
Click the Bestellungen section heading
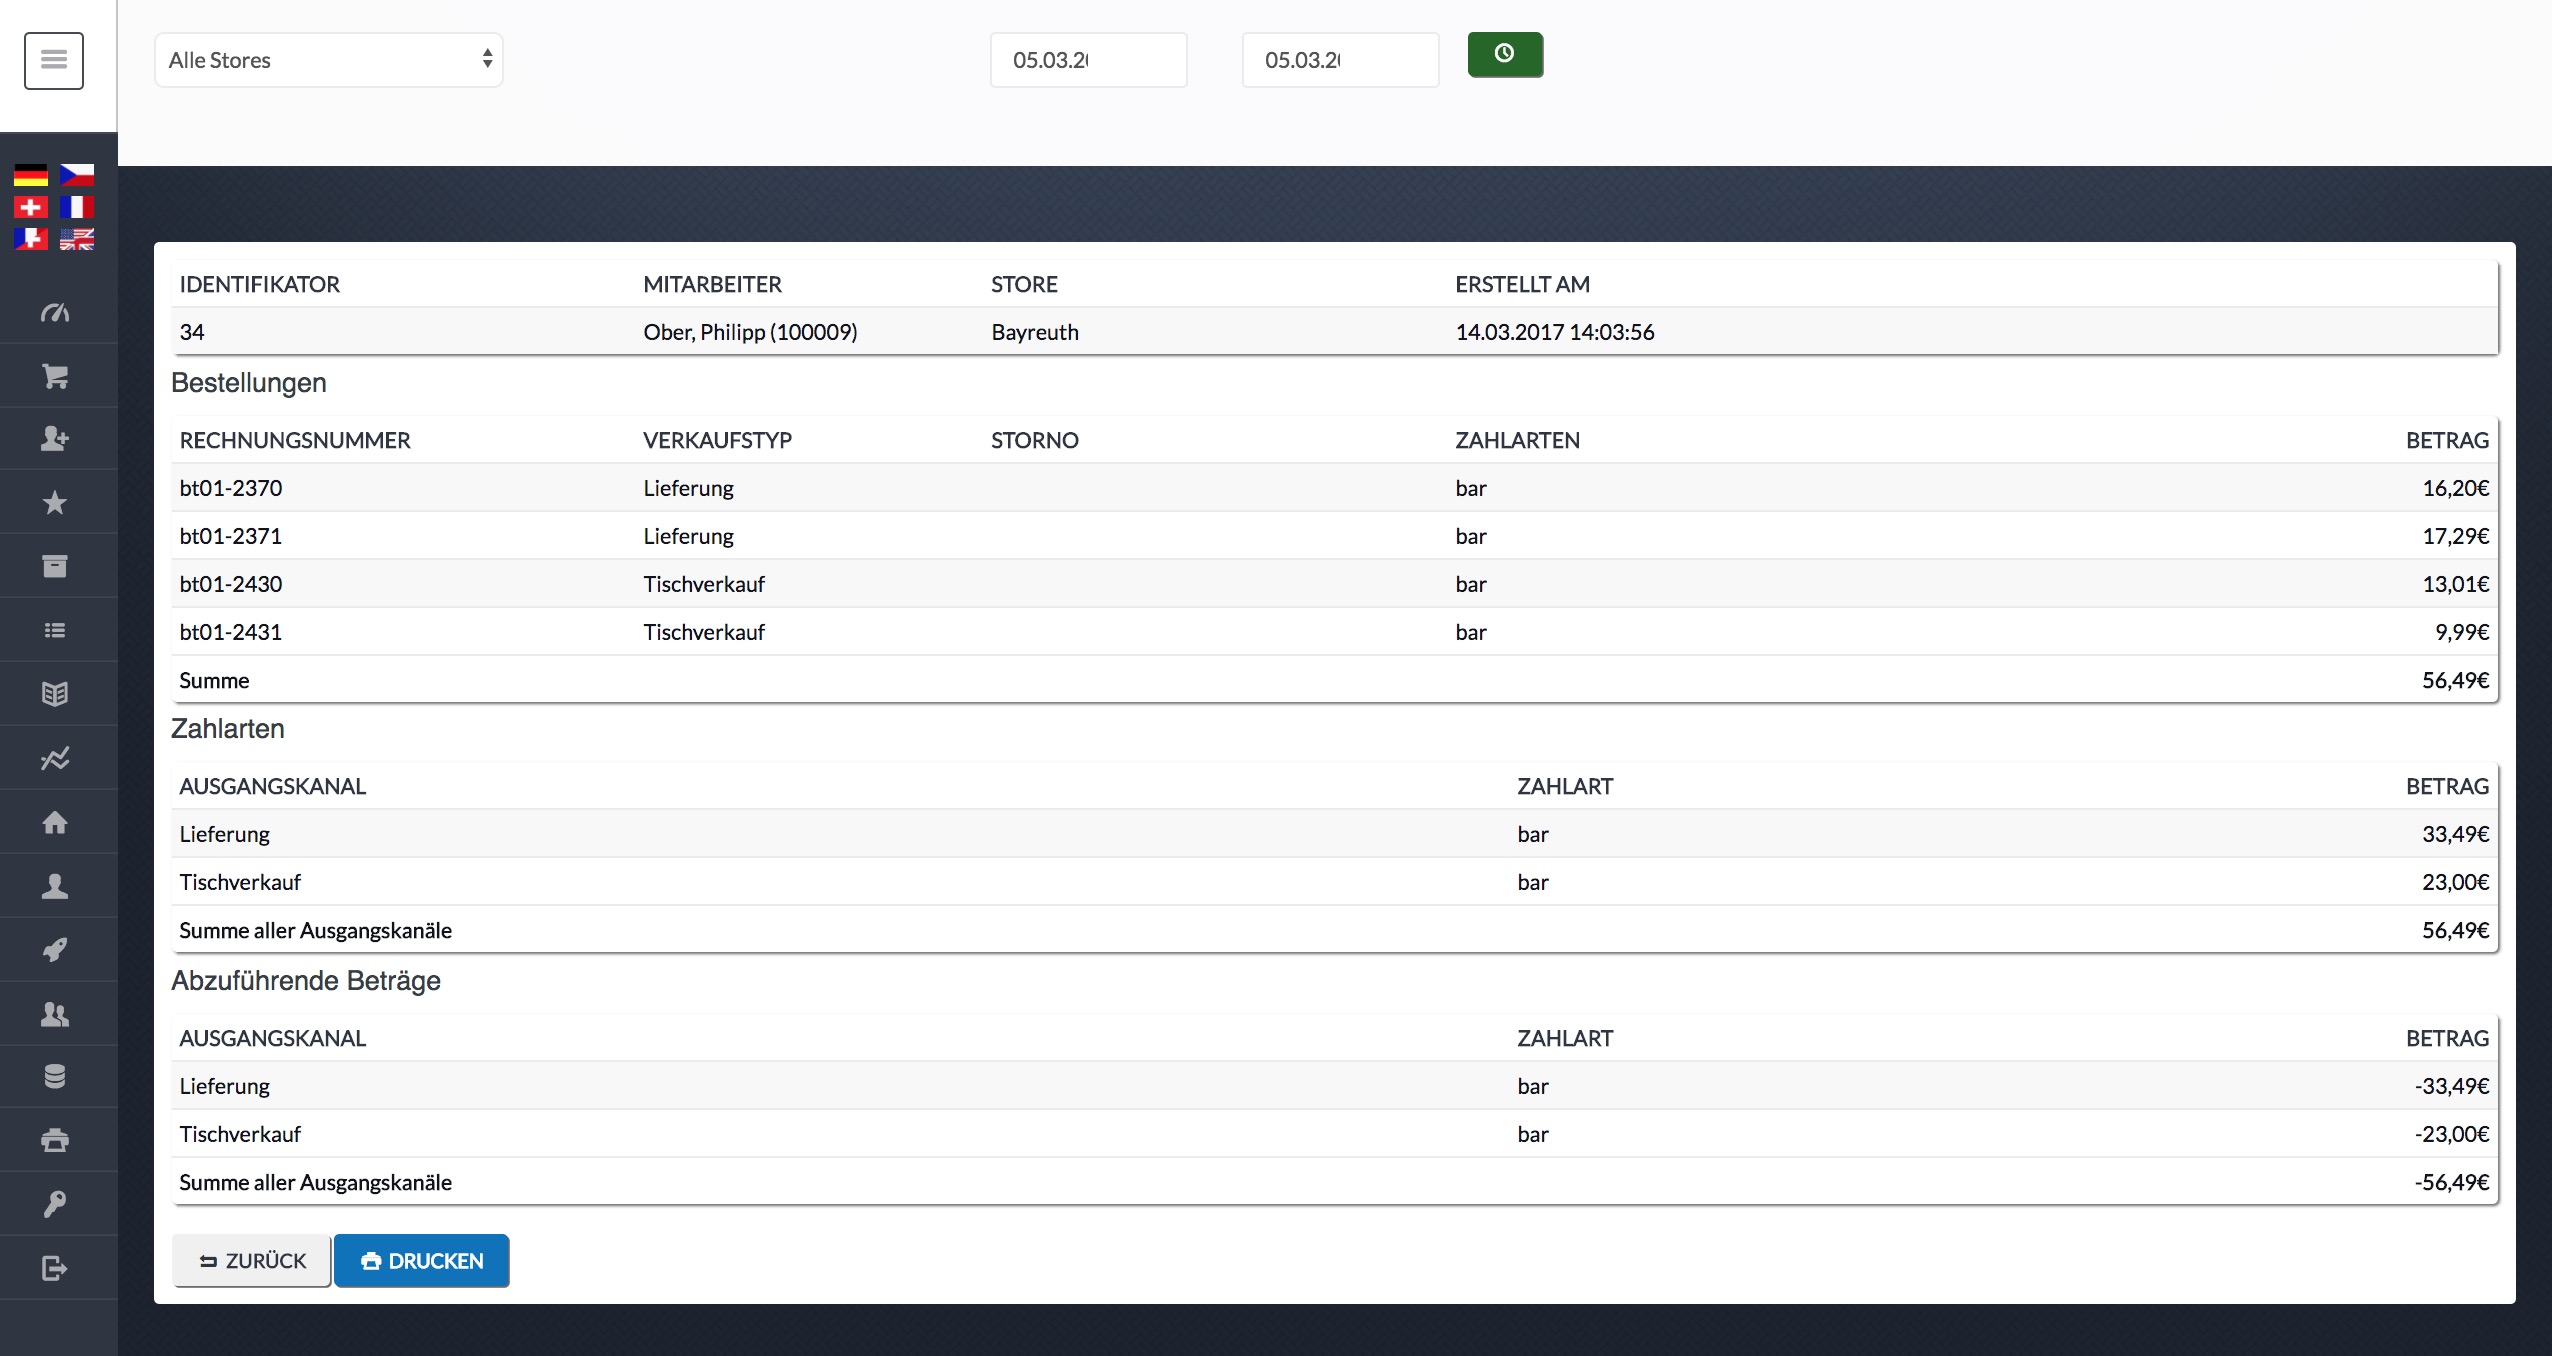(249, 383)
